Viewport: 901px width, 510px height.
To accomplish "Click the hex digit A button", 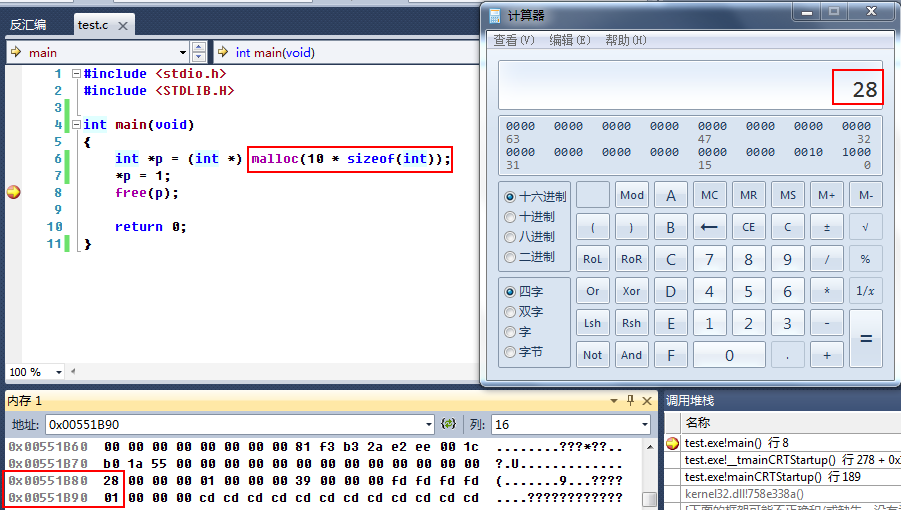I will click(671, 195).
